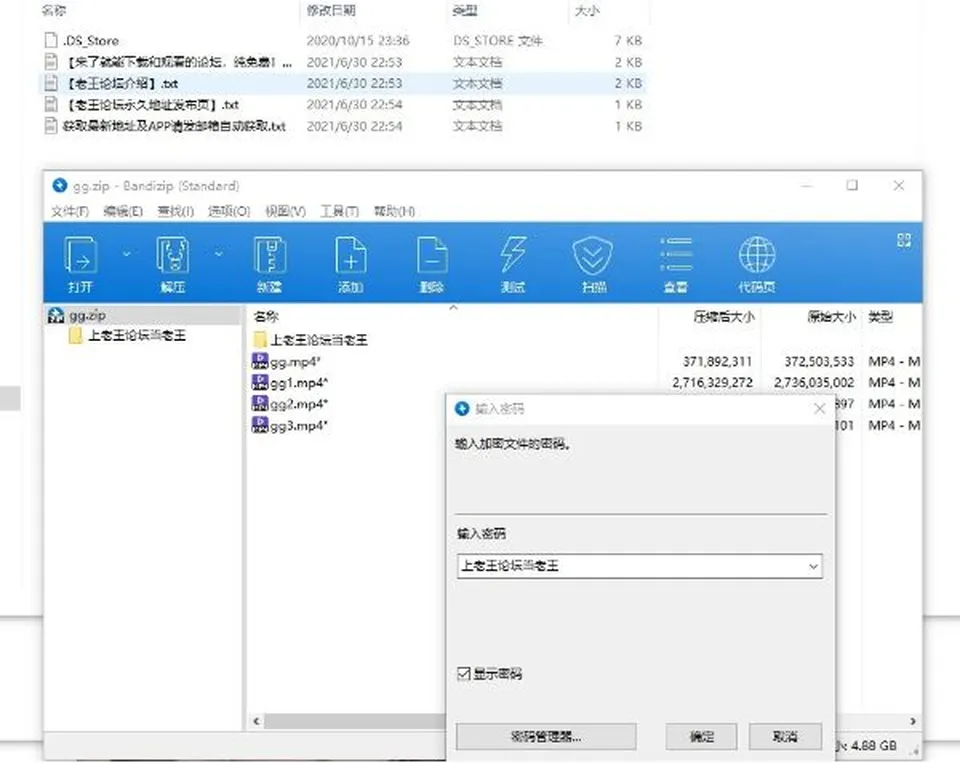The image size is (960, 763).
Task: Expand the Extract (解压) button dropdown arrow
Action: pyautogui.click(x=219, y=253)
